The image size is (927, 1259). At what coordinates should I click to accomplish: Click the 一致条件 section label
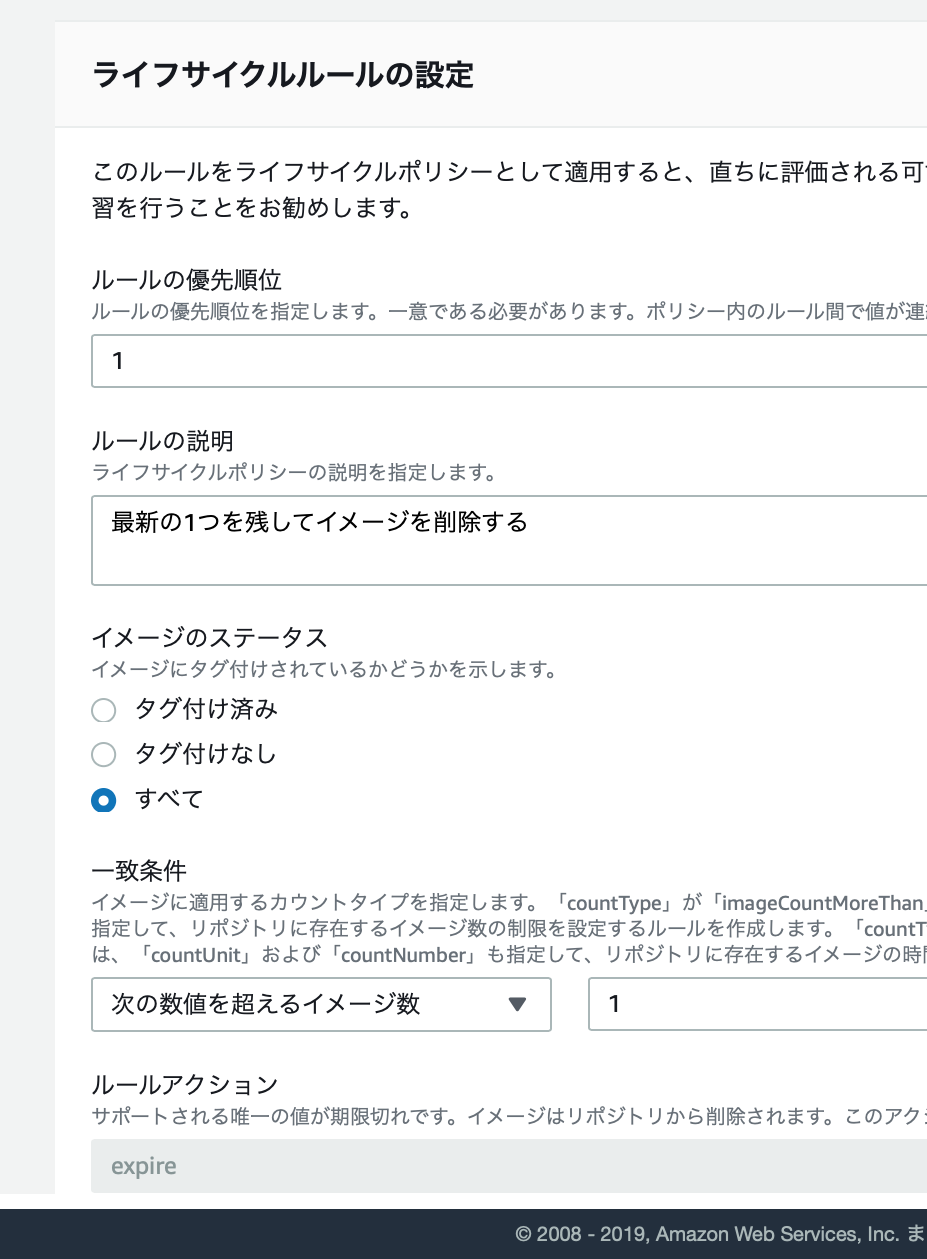tap(122, 869)
